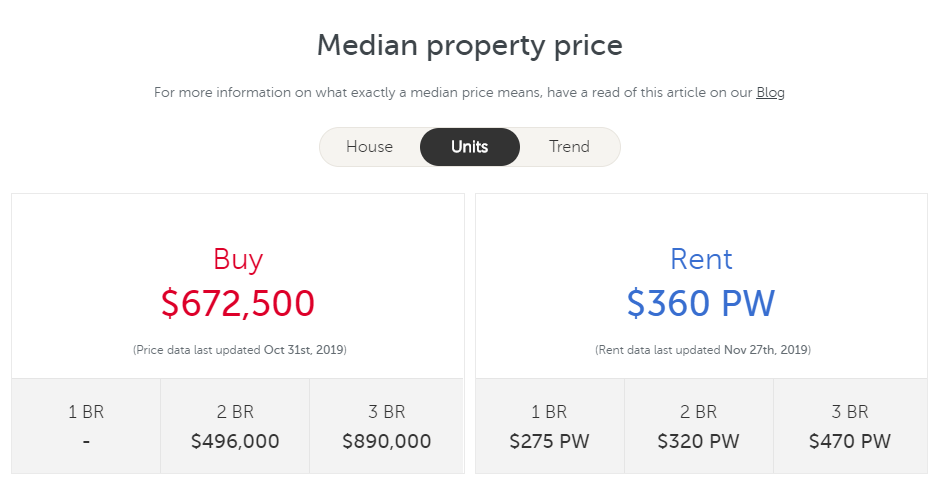Viewport: 937px width, 483px height.
Task: Click the price data last updated note
Action: pos(240,350)
